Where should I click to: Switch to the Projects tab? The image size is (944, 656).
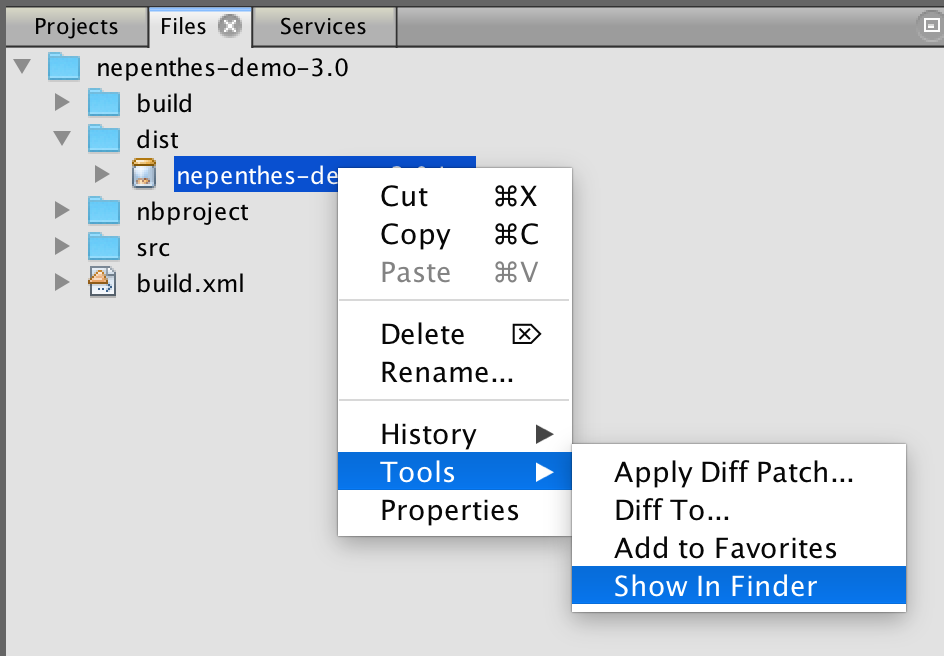click(76, 26)
